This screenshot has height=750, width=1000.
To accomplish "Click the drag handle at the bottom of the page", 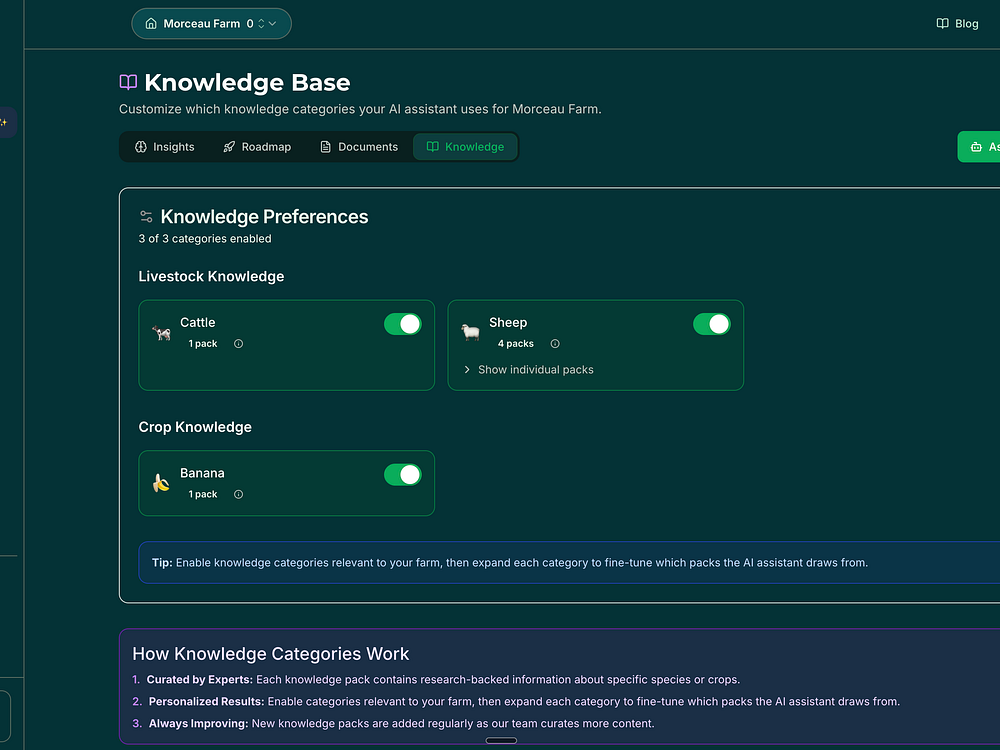I will tap(501, 740).
